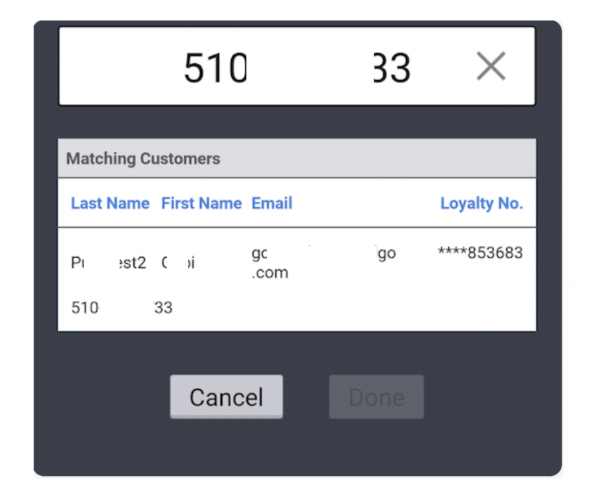
Task: Select the phone number below the customer name
Action: coord(121,308)
